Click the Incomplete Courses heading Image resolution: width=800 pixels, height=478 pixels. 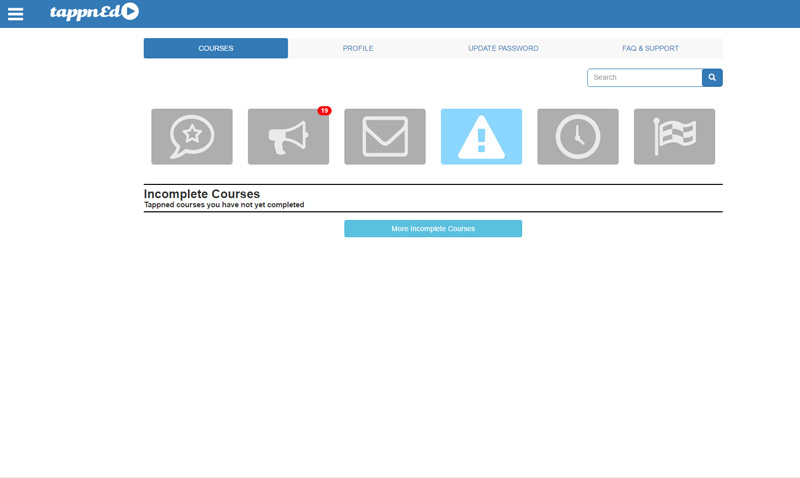click(202, 194)
